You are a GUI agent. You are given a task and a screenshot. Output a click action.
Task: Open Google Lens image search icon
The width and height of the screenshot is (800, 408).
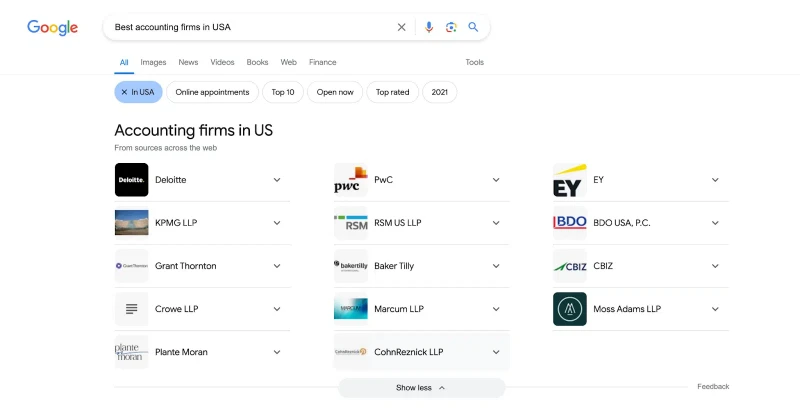tap(451, 28)
